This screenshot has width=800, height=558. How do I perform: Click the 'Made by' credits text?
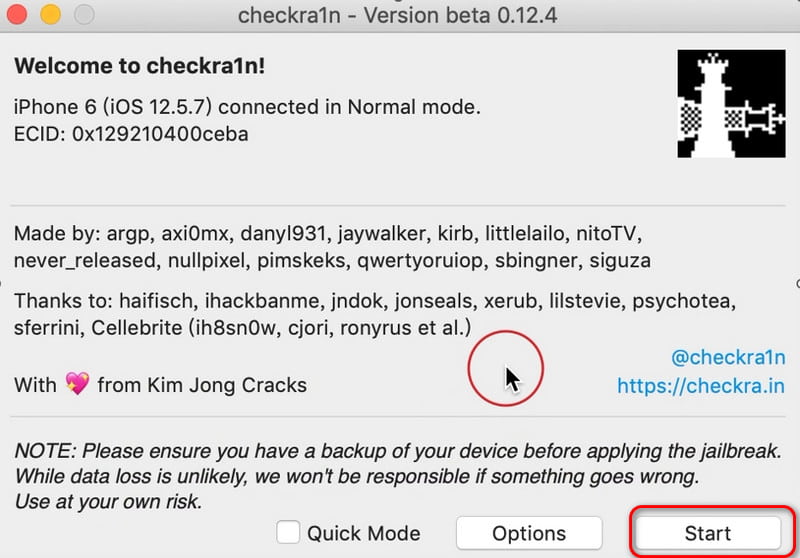[x=330, y=247]
